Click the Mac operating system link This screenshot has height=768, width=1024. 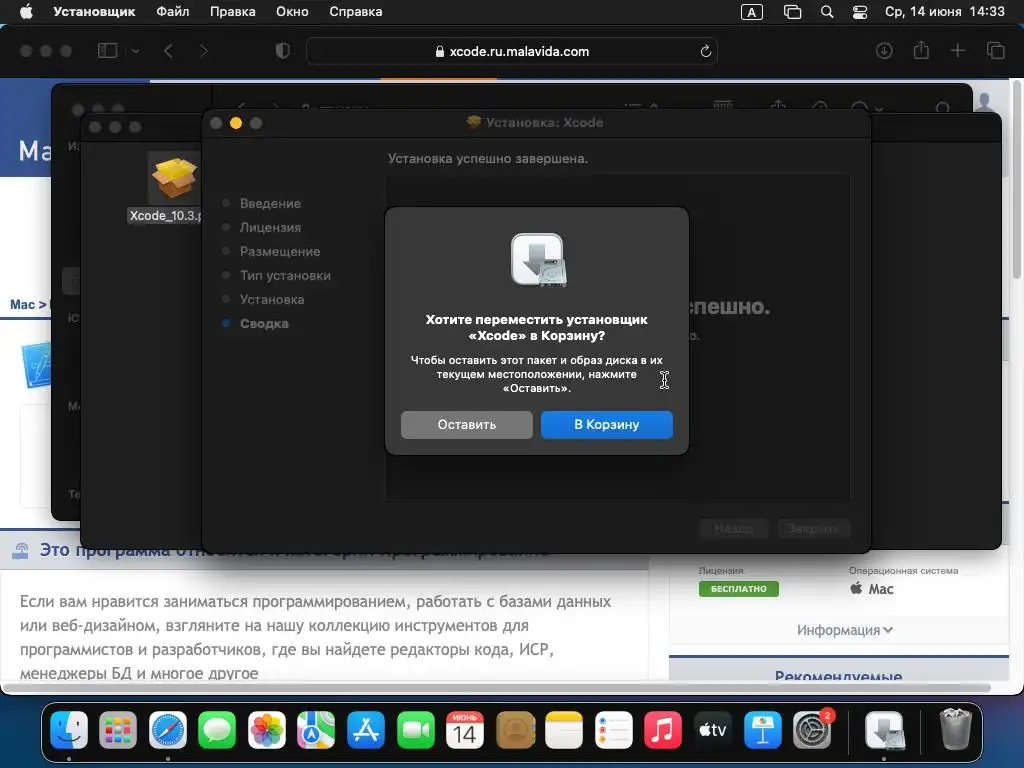(872, 589)
